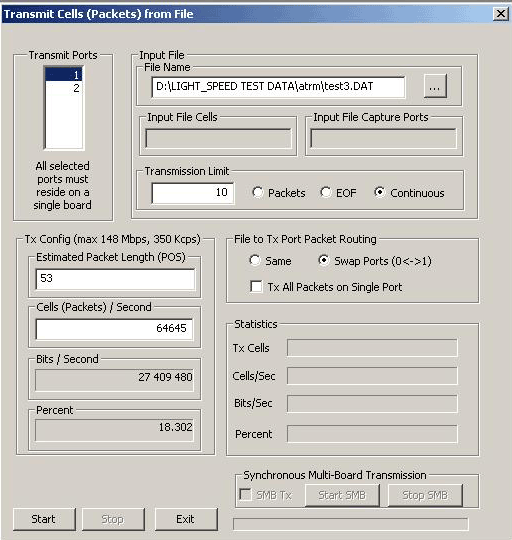Viewport: 512px width, 540px height.
Task: Click the Stop SMB button
Action: (x=425, y=495)
